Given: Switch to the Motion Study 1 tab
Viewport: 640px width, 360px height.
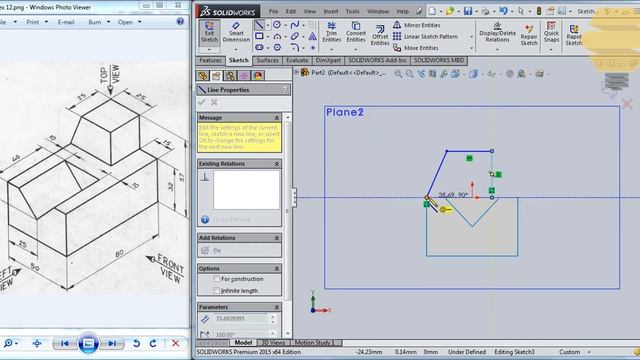Looking at the screenshot, I should (x=313, y=343).
